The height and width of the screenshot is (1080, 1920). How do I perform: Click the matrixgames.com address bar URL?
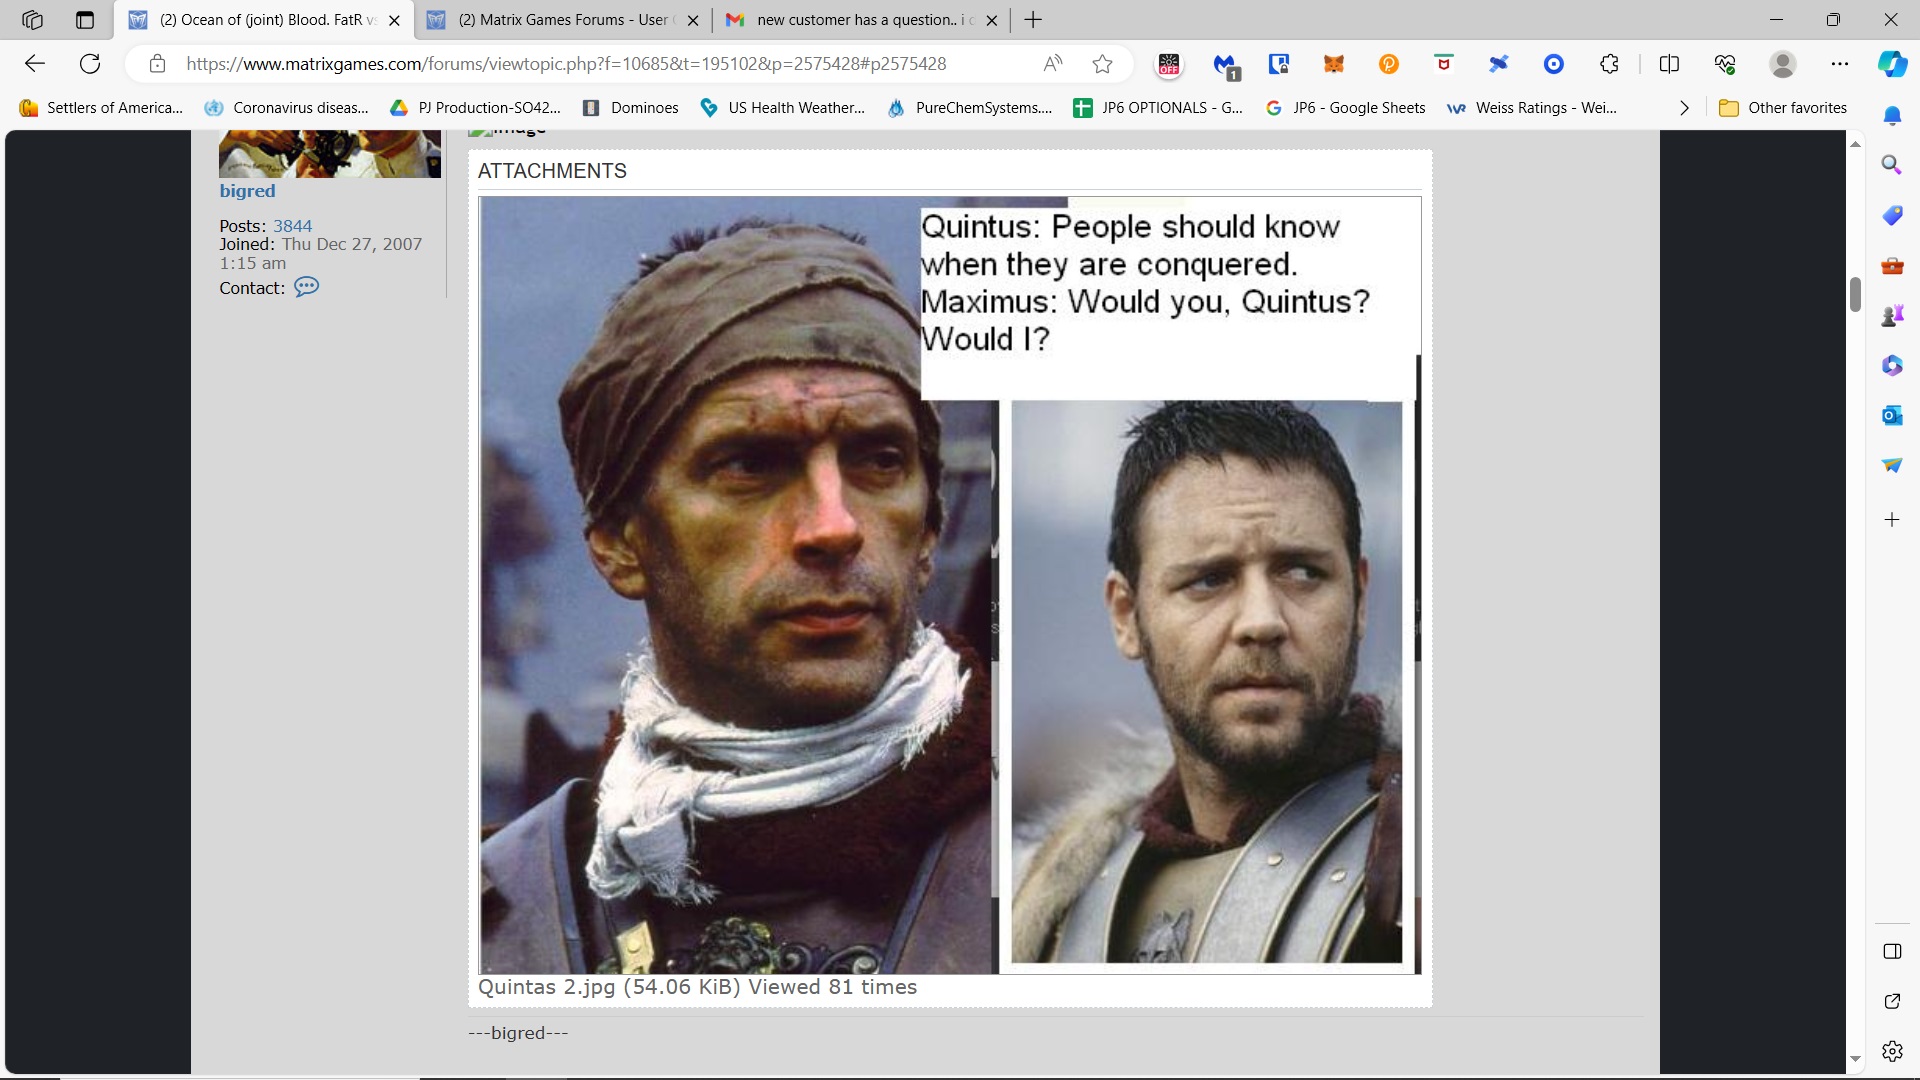tap(566, 64)
